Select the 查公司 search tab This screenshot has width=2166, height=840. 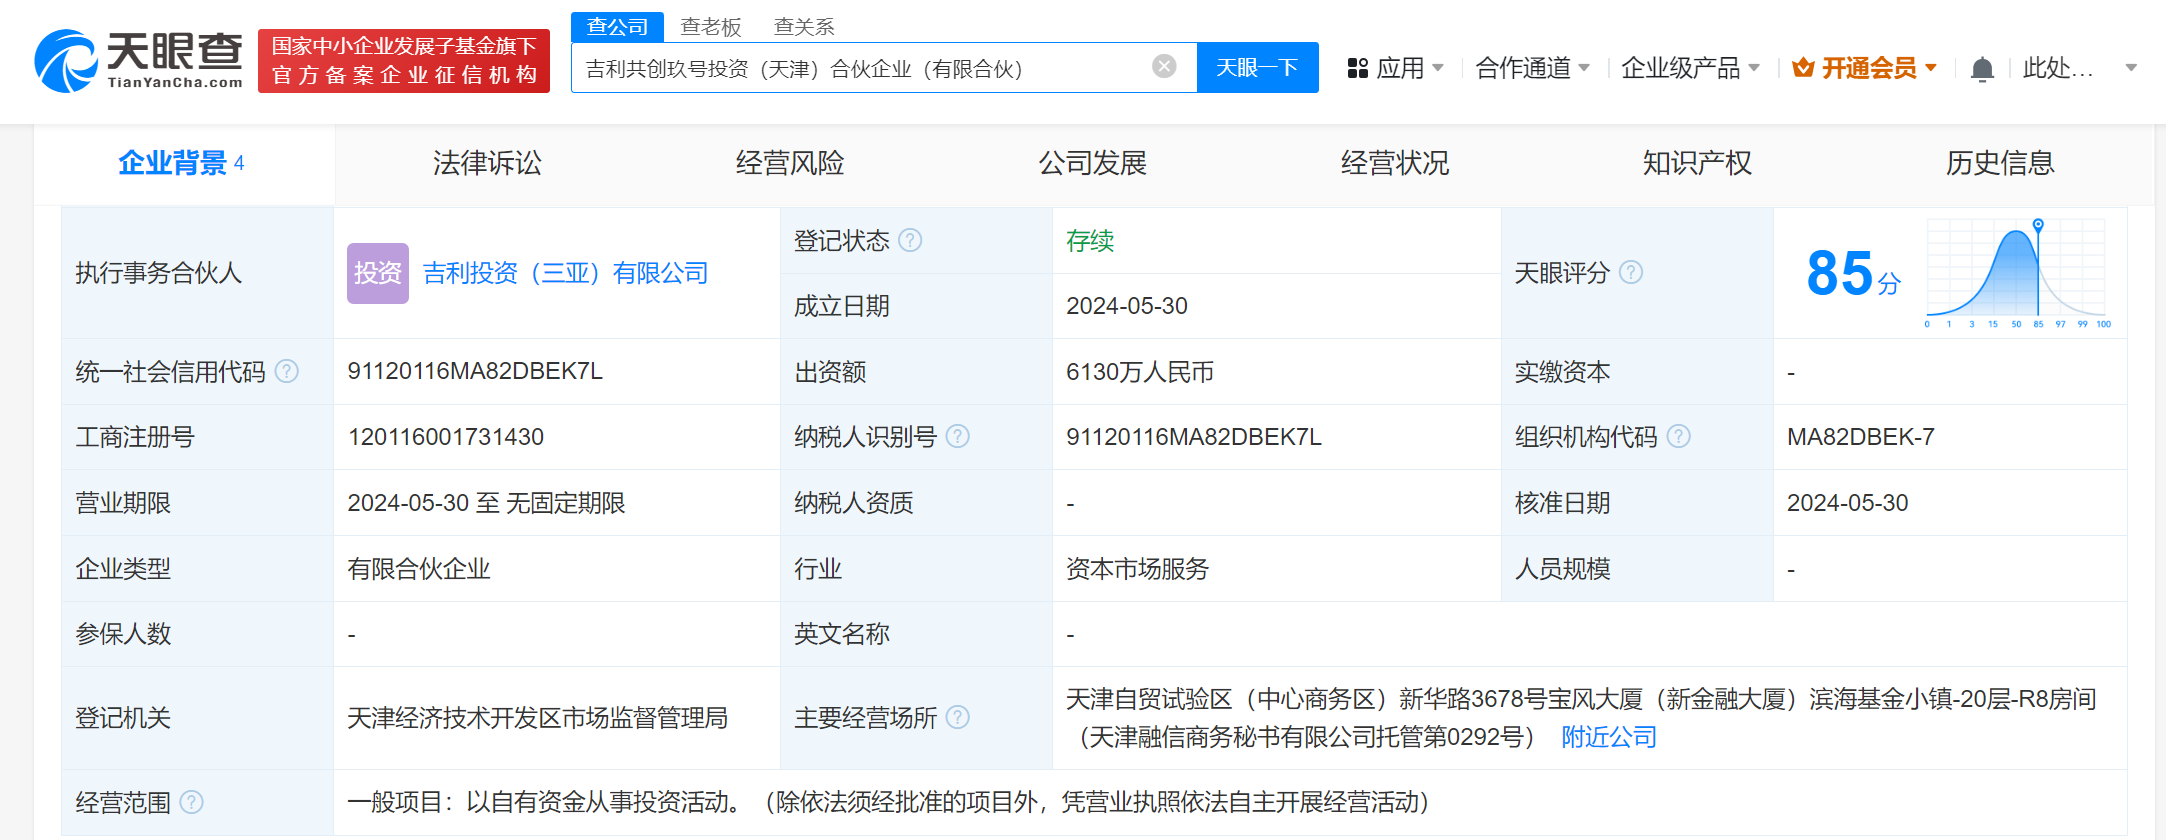click(x=617, y=27)
